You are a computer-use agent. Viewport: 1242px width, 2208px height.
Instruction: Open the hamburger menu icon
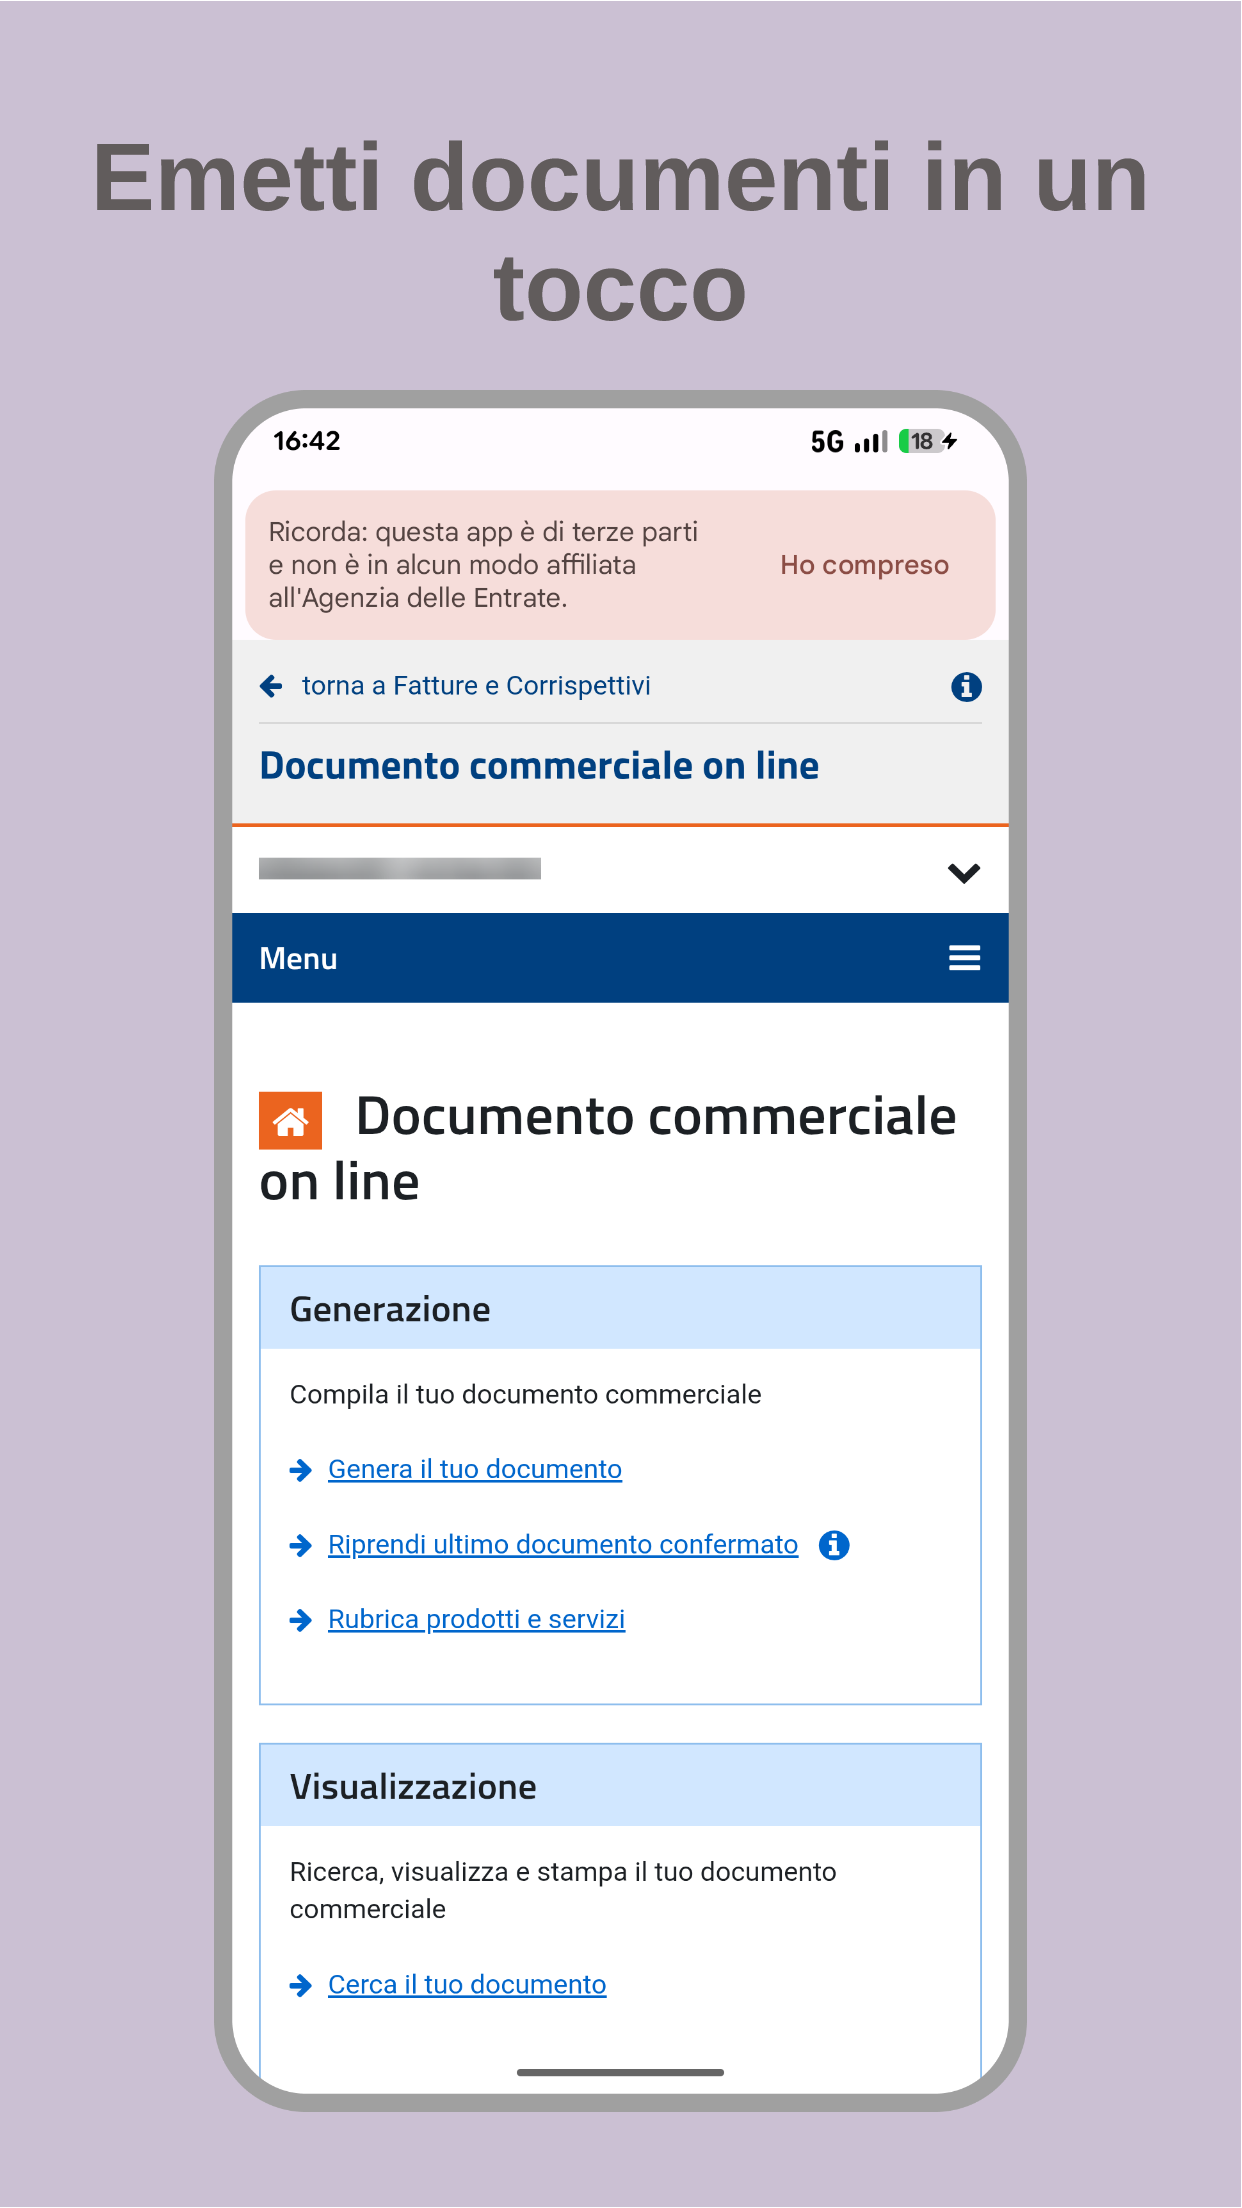click(x=964, y=958)
